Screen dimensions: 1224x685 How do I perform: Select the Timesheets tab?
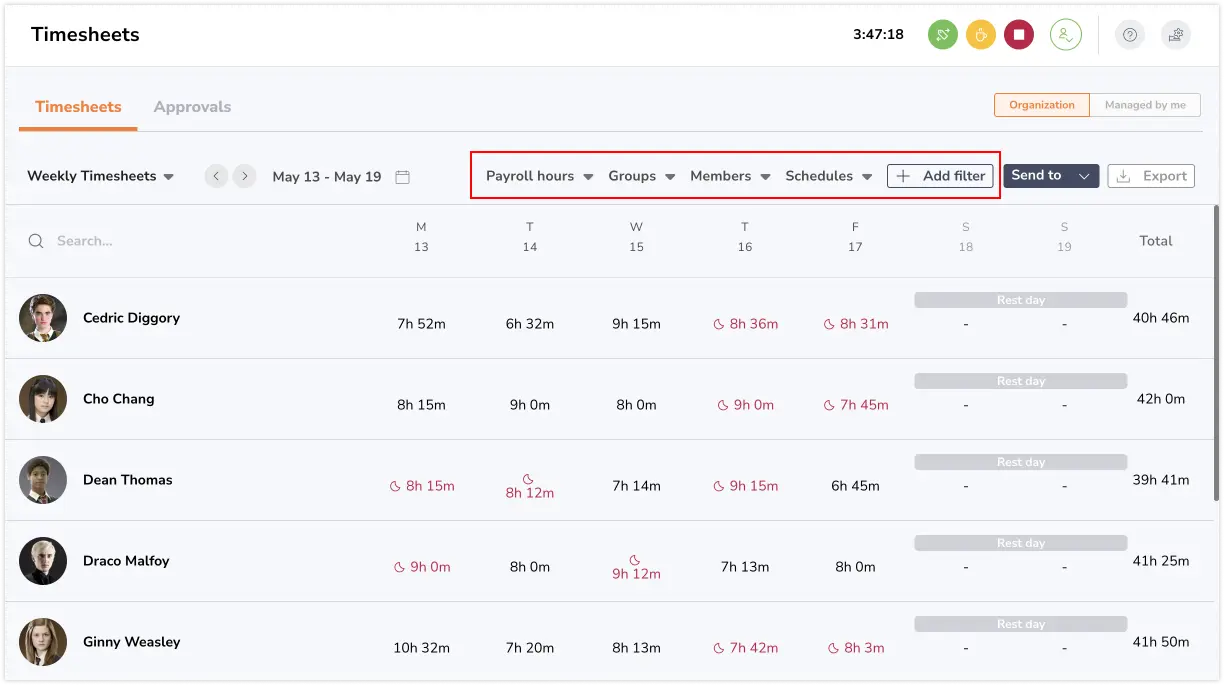click(x=77, y=106)
